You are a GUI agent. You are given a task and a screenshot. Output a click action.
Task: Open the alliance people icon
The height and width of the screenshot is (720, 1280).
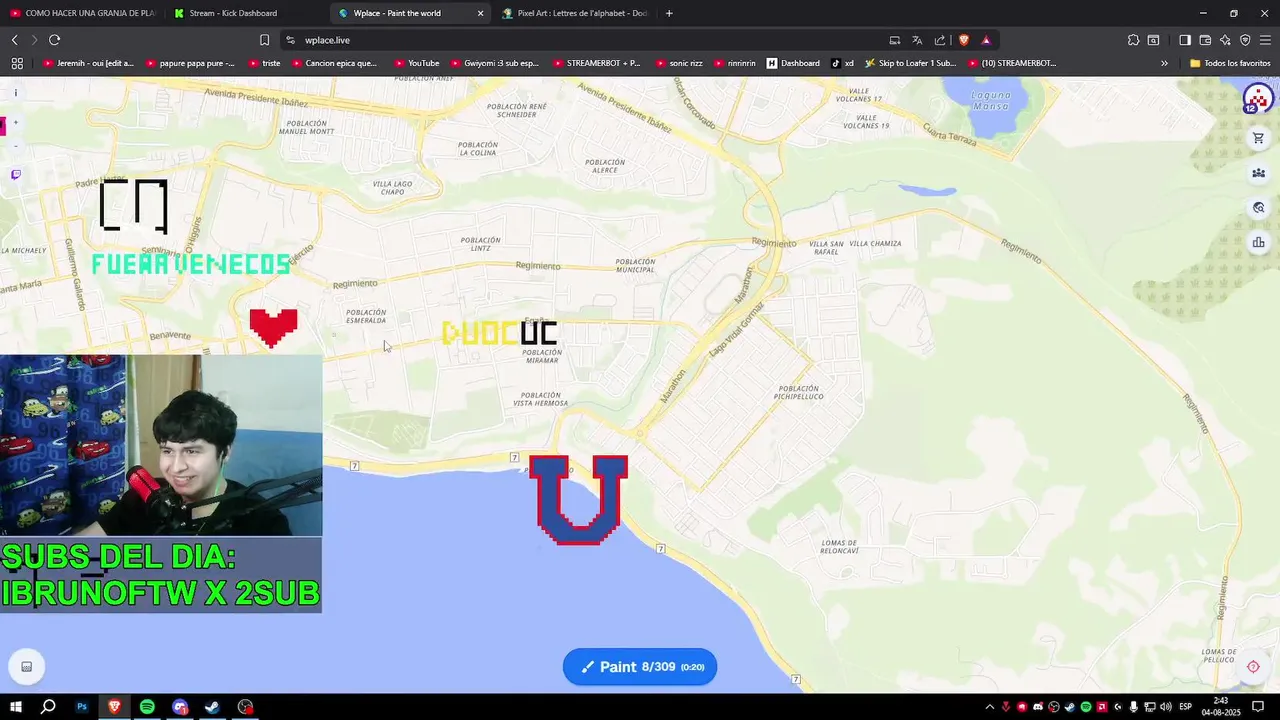(1258, 173)
